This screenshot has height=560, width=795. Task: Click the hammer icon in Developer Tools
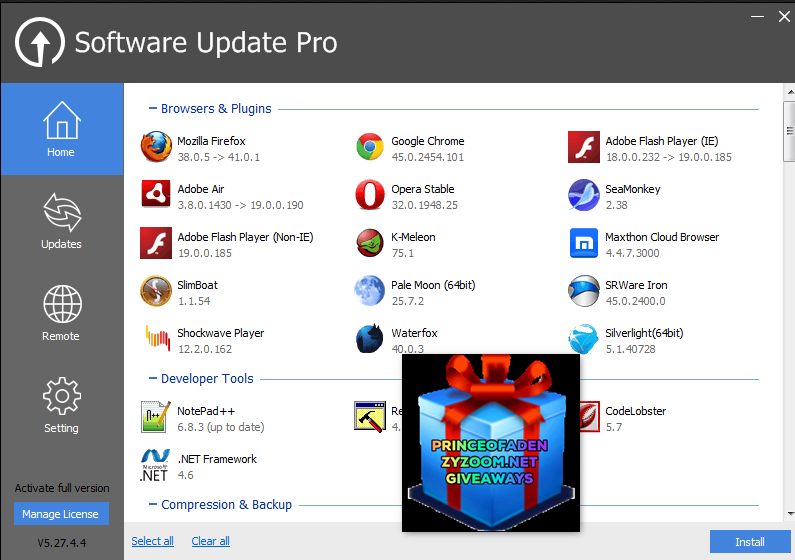tap(370, 417)
